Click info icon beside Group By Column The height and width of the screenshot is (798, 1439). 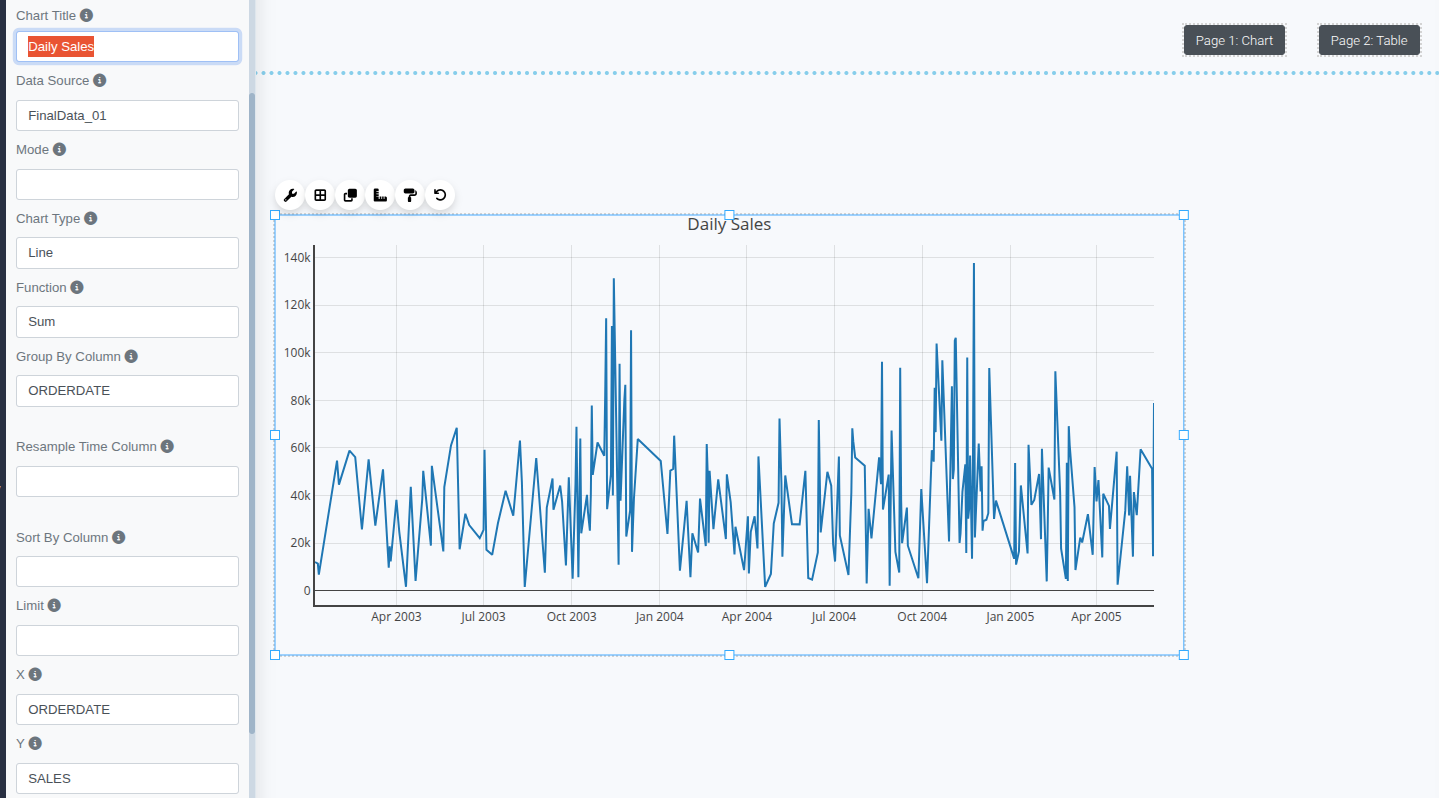pos(131,356)
